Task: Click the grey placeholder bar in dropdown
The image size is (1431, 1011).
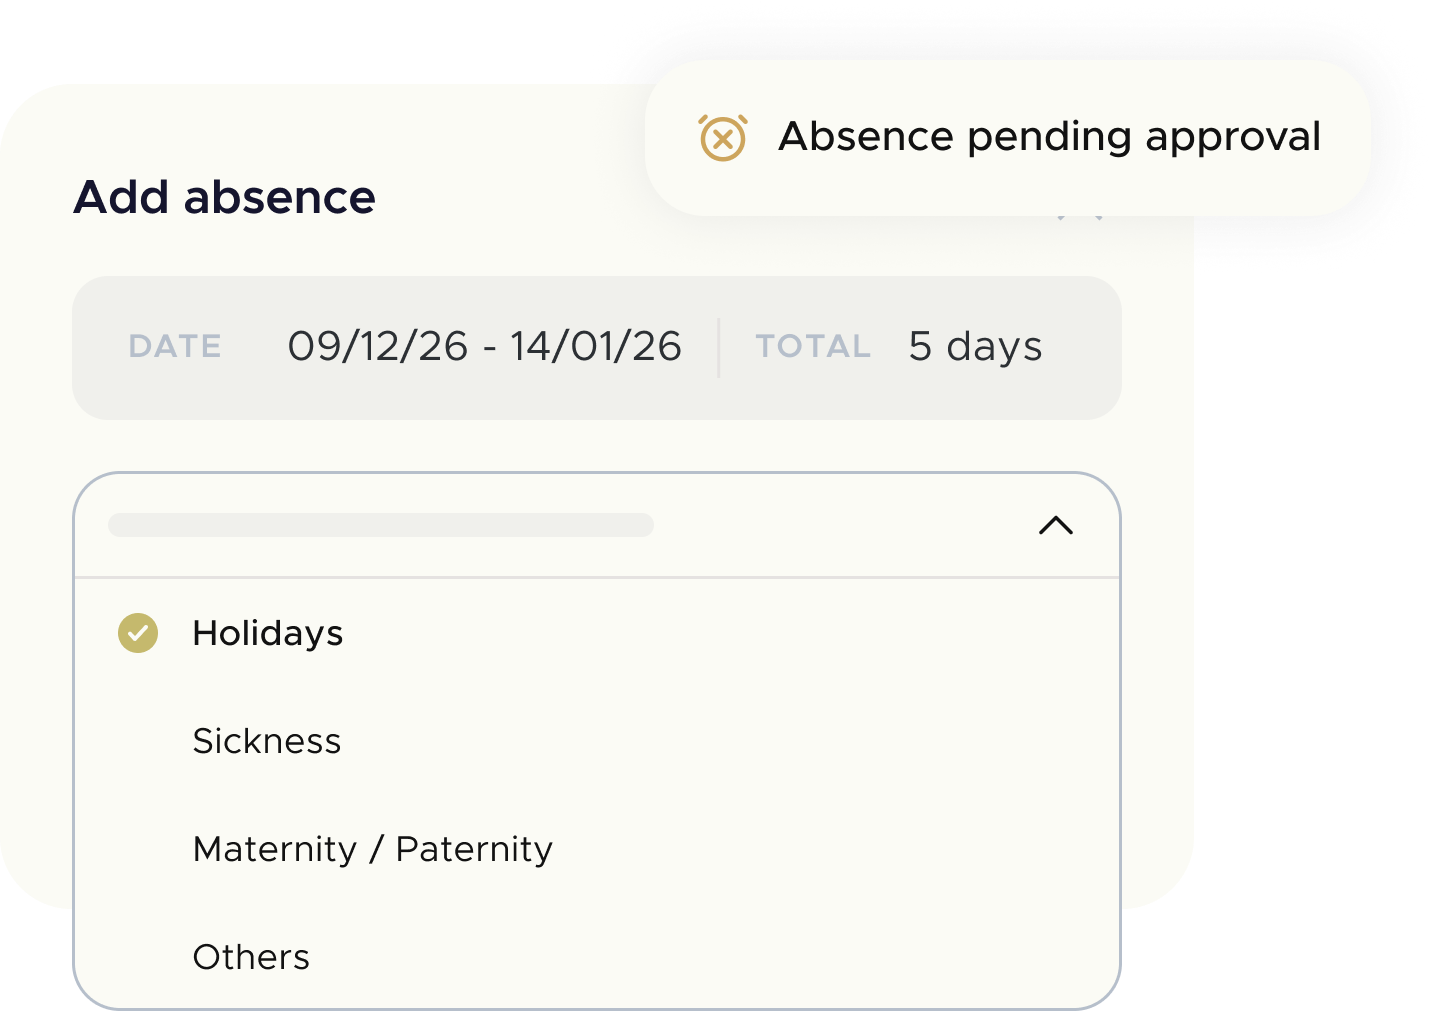Action: point(381,525)
